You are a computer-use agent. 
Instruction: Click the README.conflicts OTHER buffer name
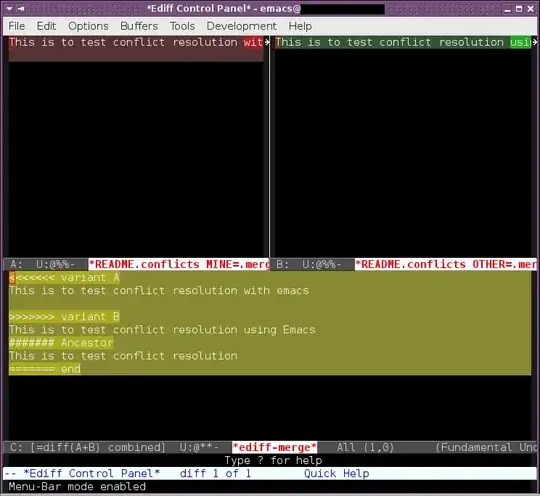click(x=446, y=265)
